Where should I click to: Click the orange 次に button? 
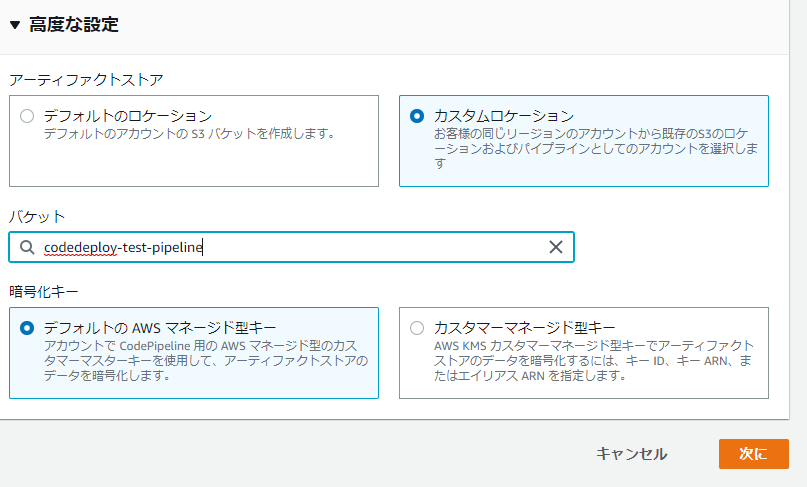point(753,454)
